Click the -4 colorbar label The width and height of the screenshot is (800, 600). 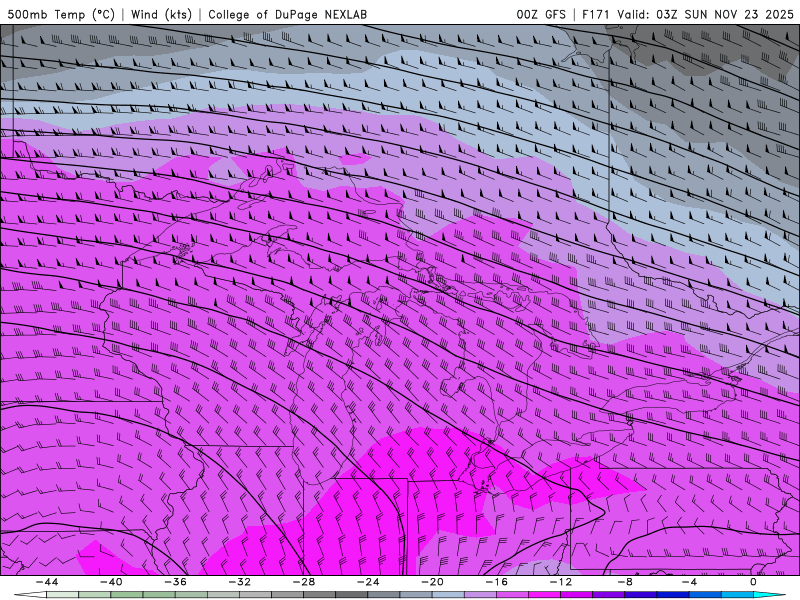tap(689, 582)
